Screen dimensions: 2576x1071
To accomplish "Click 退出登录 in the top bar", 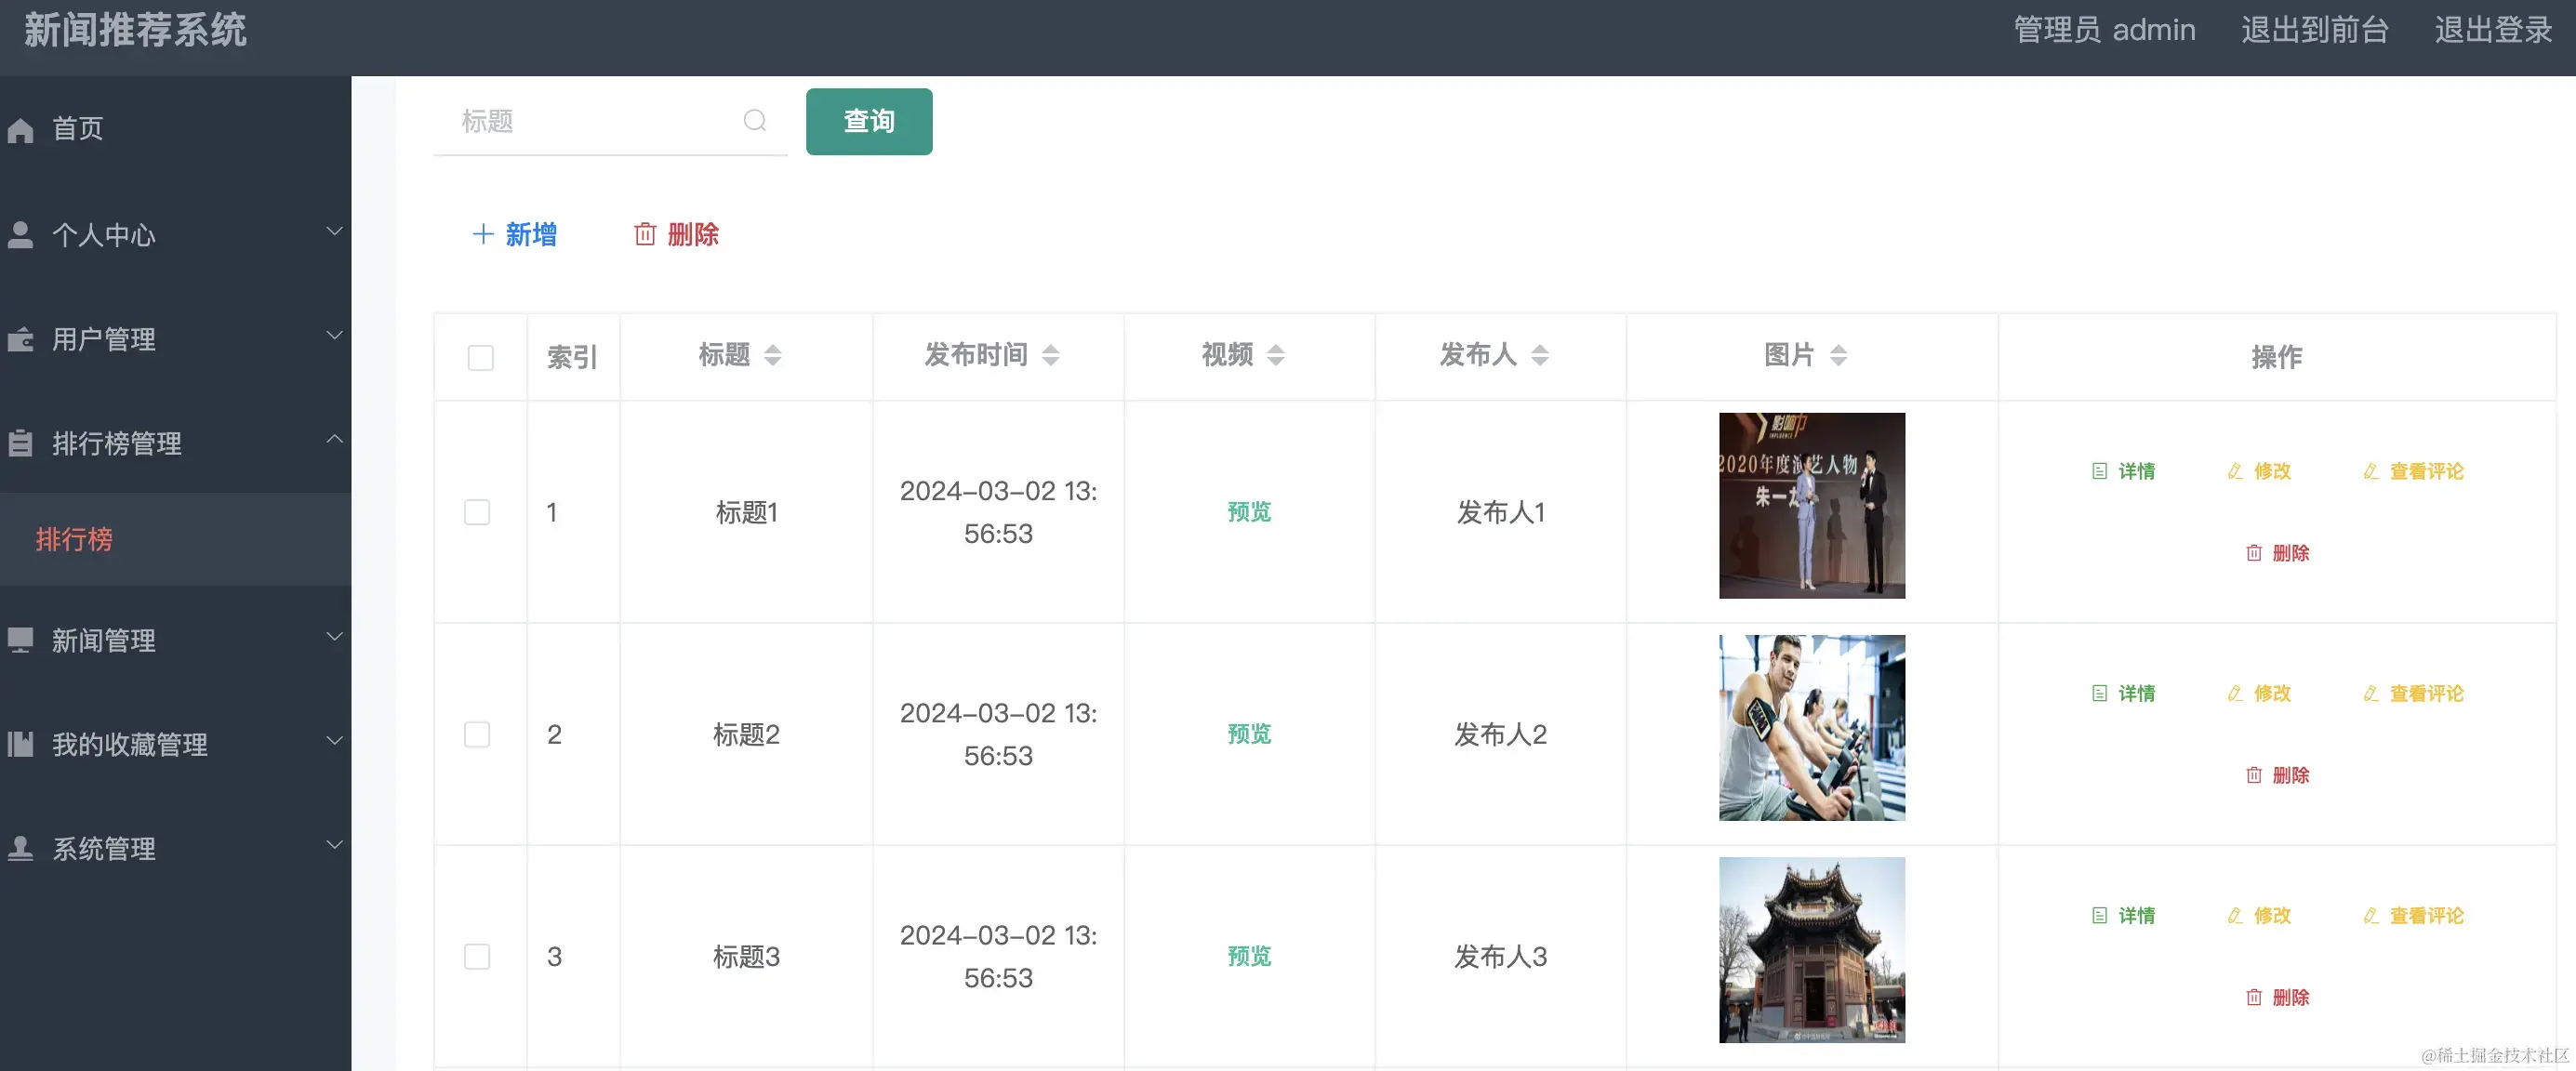I will (x=2492, y=30).
